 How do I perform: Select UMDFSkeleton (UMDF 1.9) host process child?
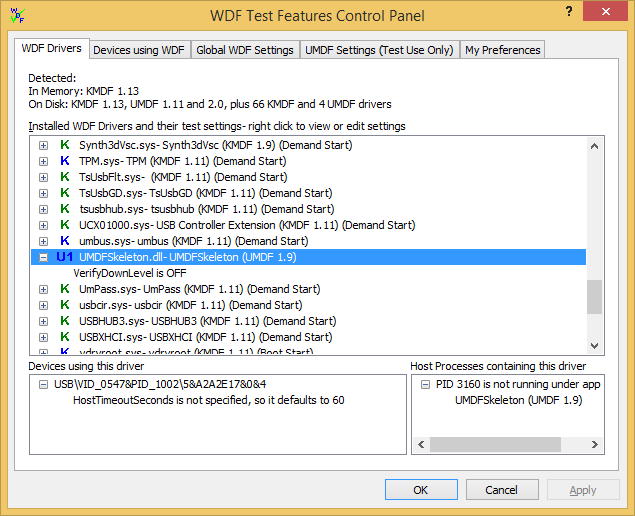click(518, 400)
